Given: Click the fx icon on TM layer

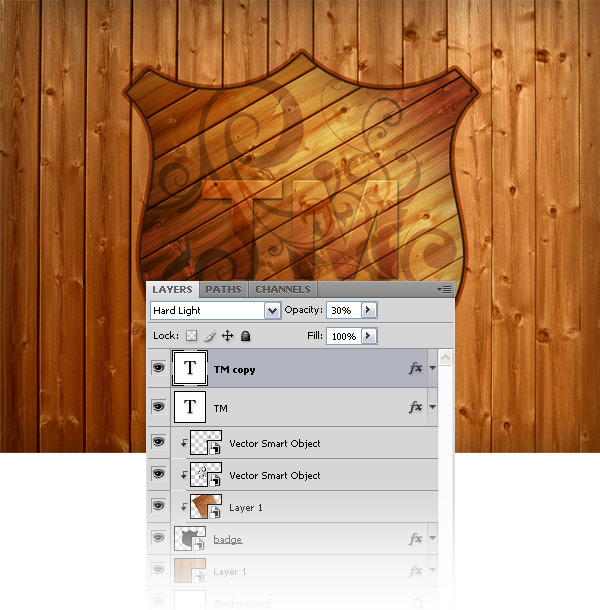Looking at the screenshot, I should point(416,407).
